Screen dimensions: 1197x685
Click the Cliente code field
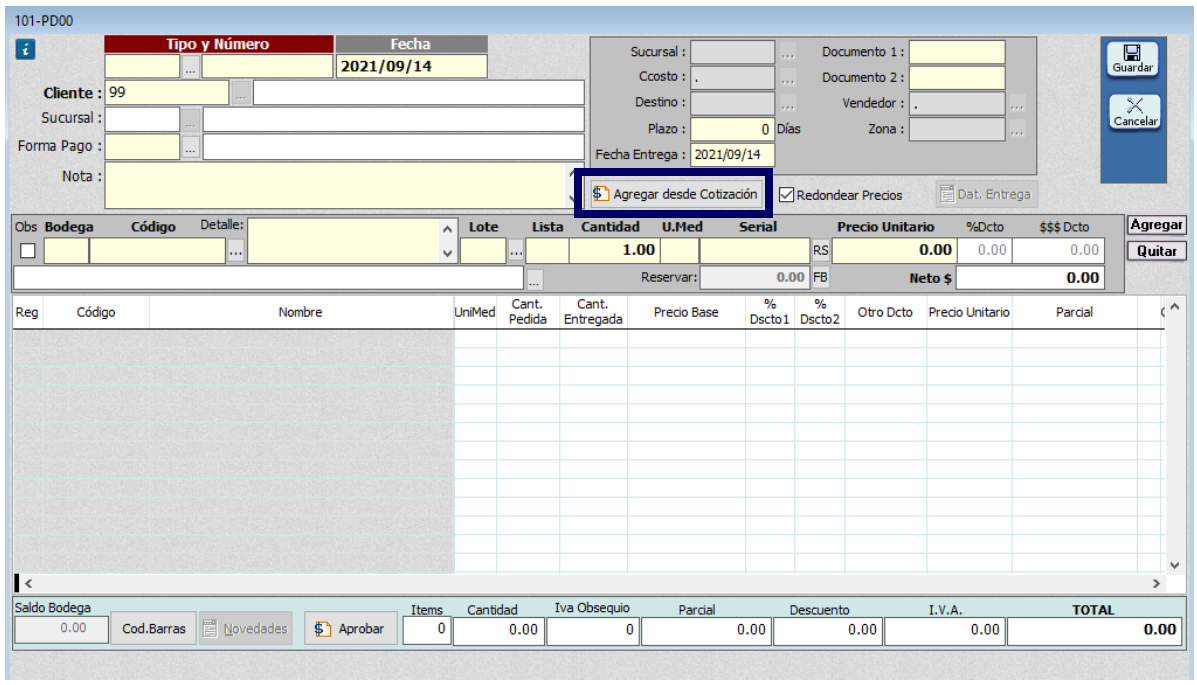coord(166,92)
